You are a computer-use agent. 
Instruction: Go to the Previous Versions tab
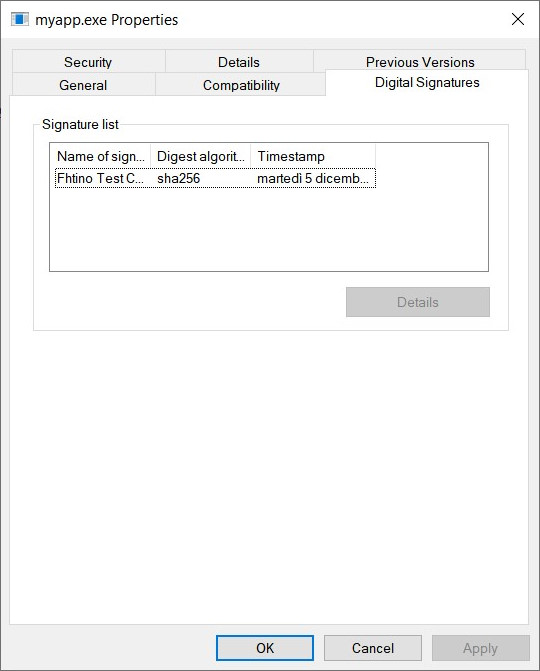(x=420, y=61)
